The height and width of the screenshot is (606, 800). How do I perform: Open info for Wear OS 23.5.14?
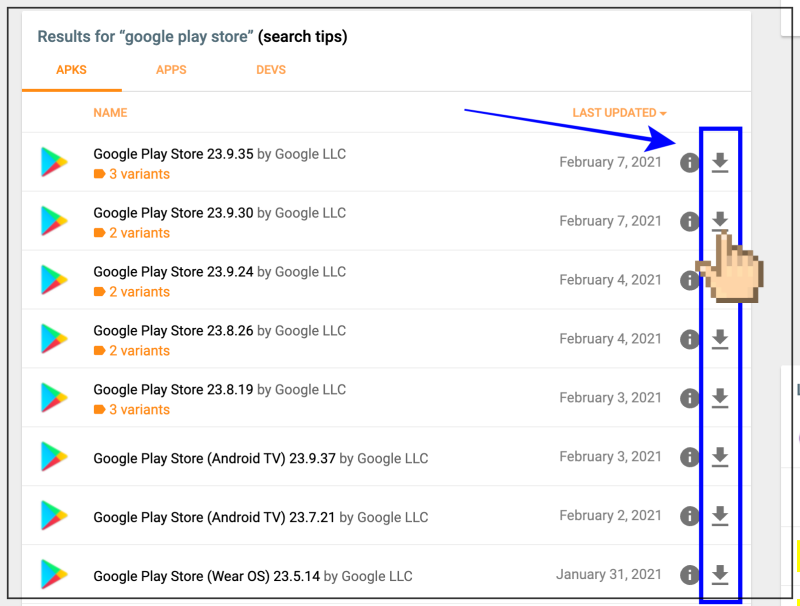(689, 575)
